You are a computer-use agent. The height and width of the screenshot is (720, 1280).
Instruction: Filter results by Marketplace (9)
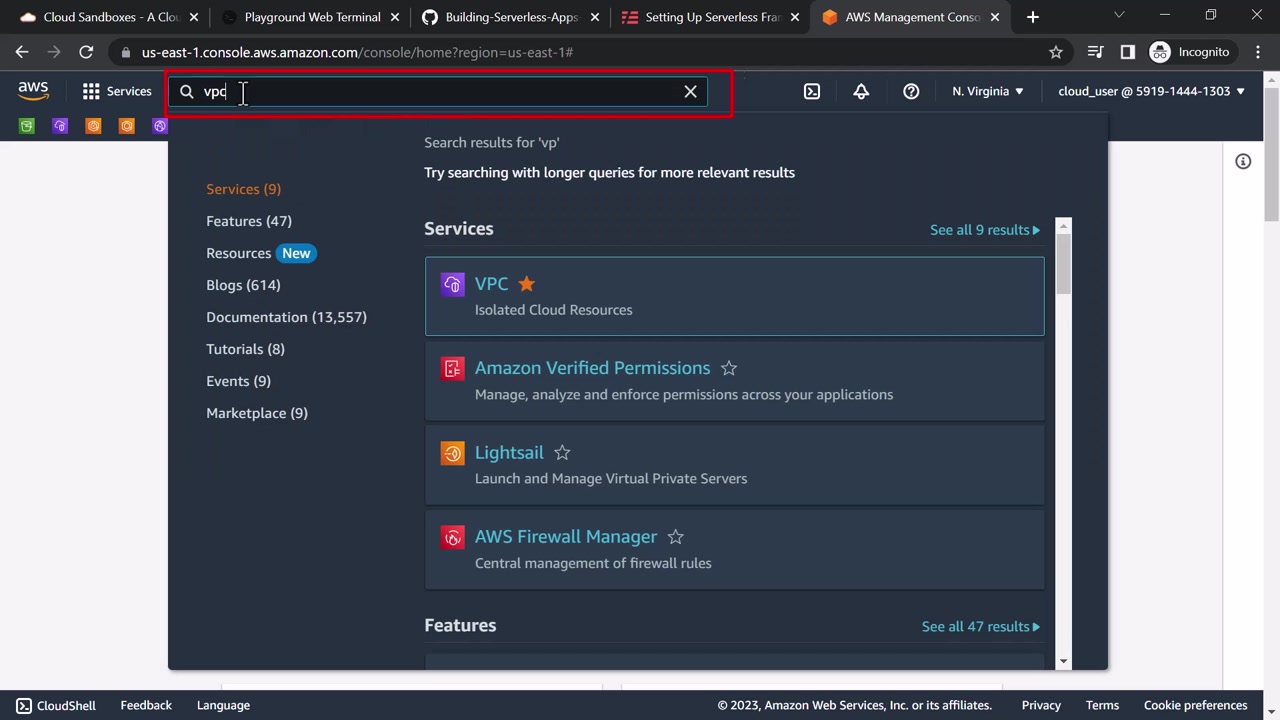257,413
